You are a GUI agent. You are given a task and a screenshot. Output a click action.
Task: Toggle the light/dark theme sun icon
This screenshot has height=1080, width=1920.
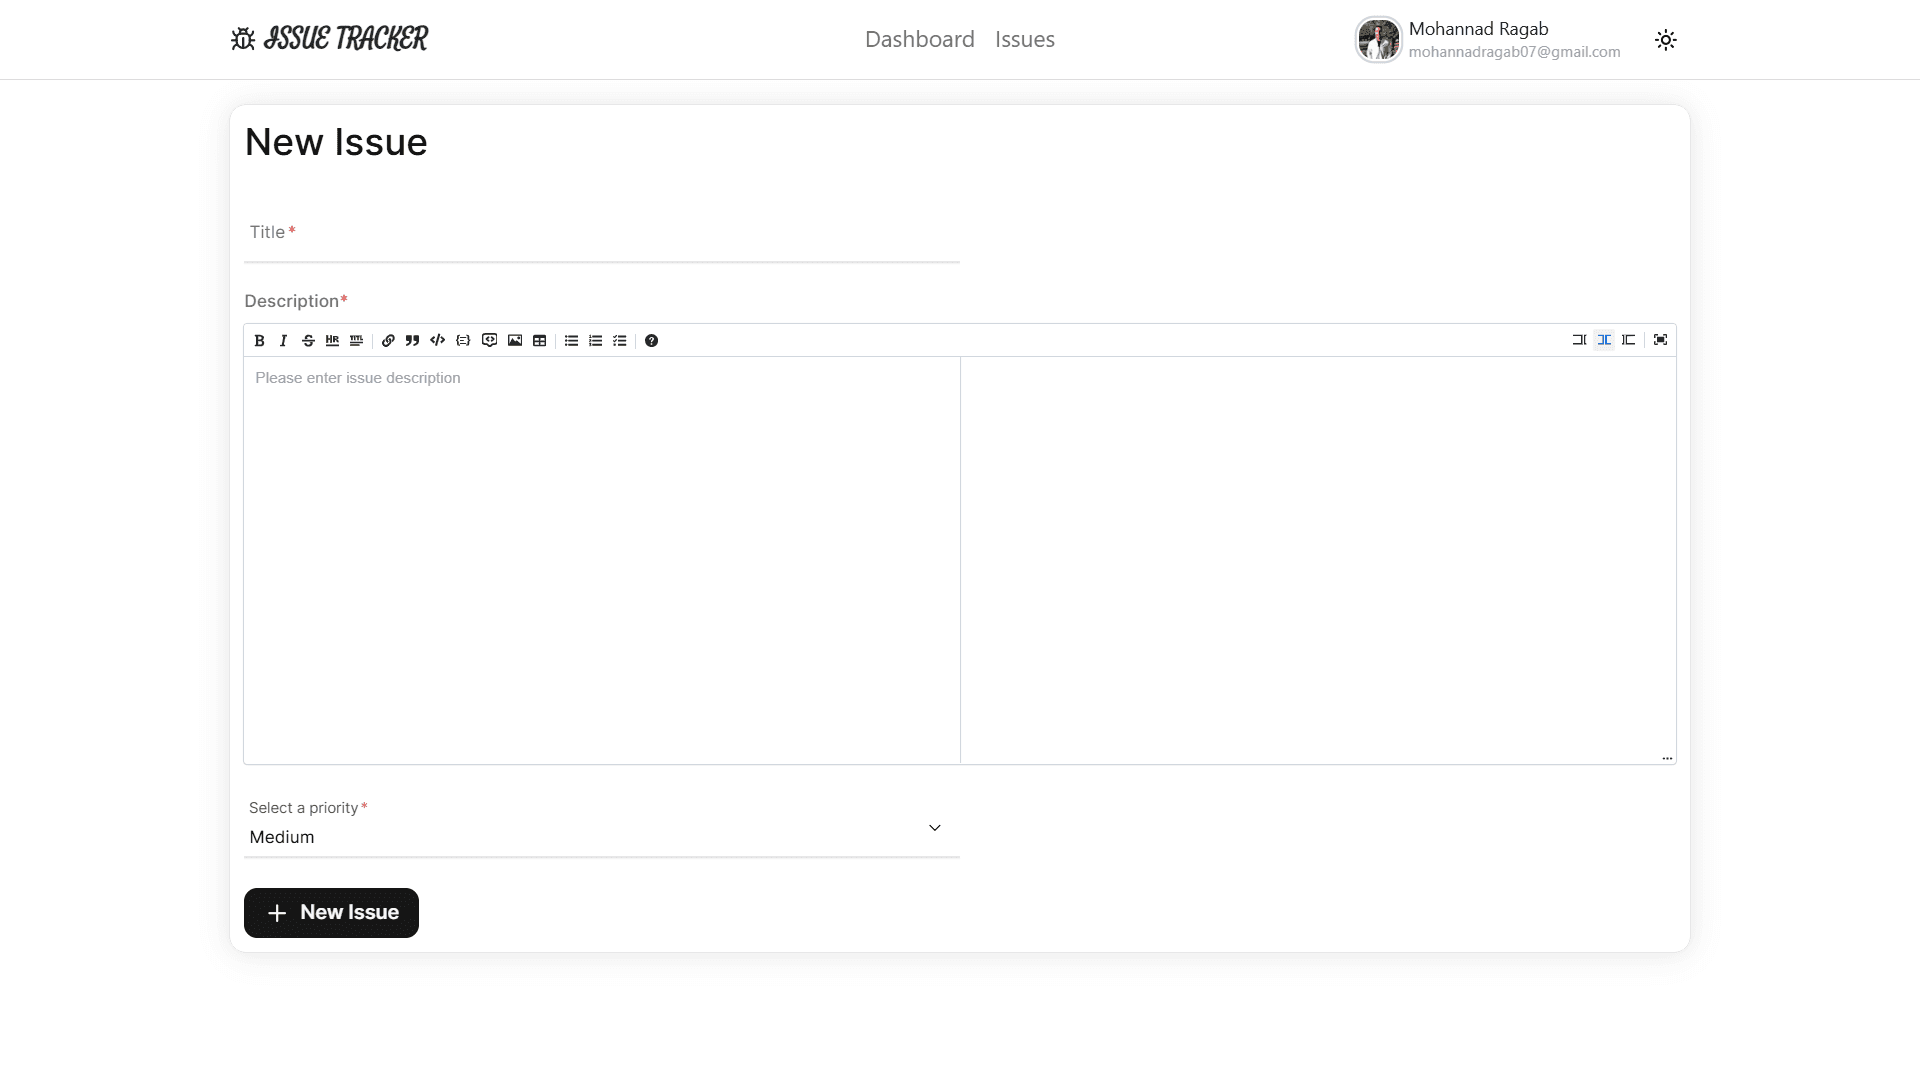click(x=1666, y=40)
